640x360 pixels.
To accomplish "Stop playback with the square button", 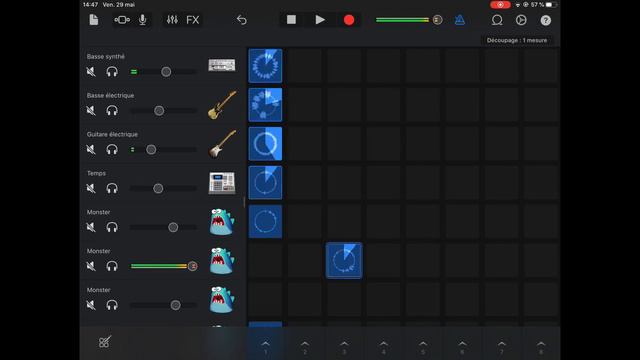I will tap(291, 20).
